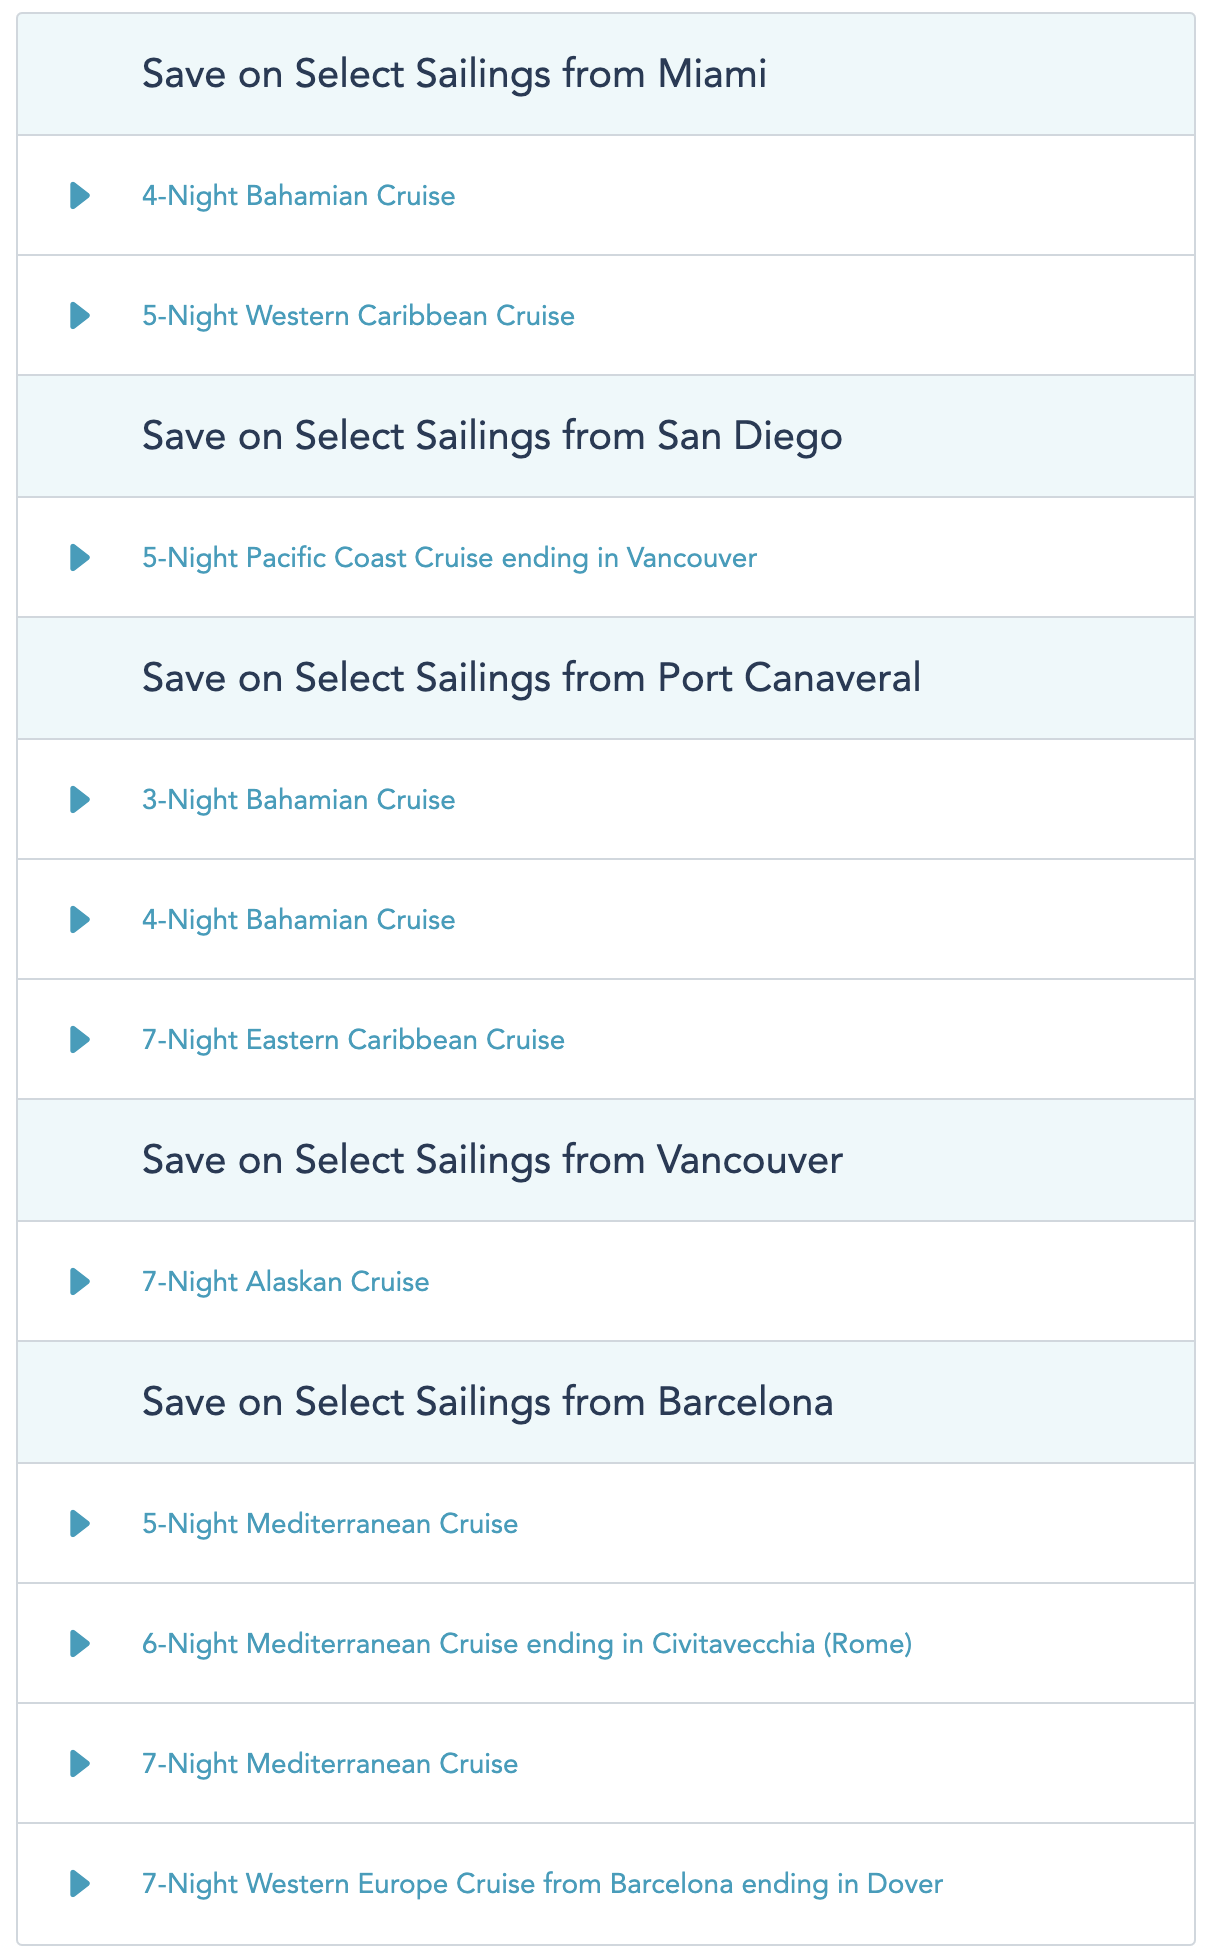Open 5-Night Pacific Coast Cruise ending in Vancouver link
Screen dimensions: 1209x1959
click(449, 558)
